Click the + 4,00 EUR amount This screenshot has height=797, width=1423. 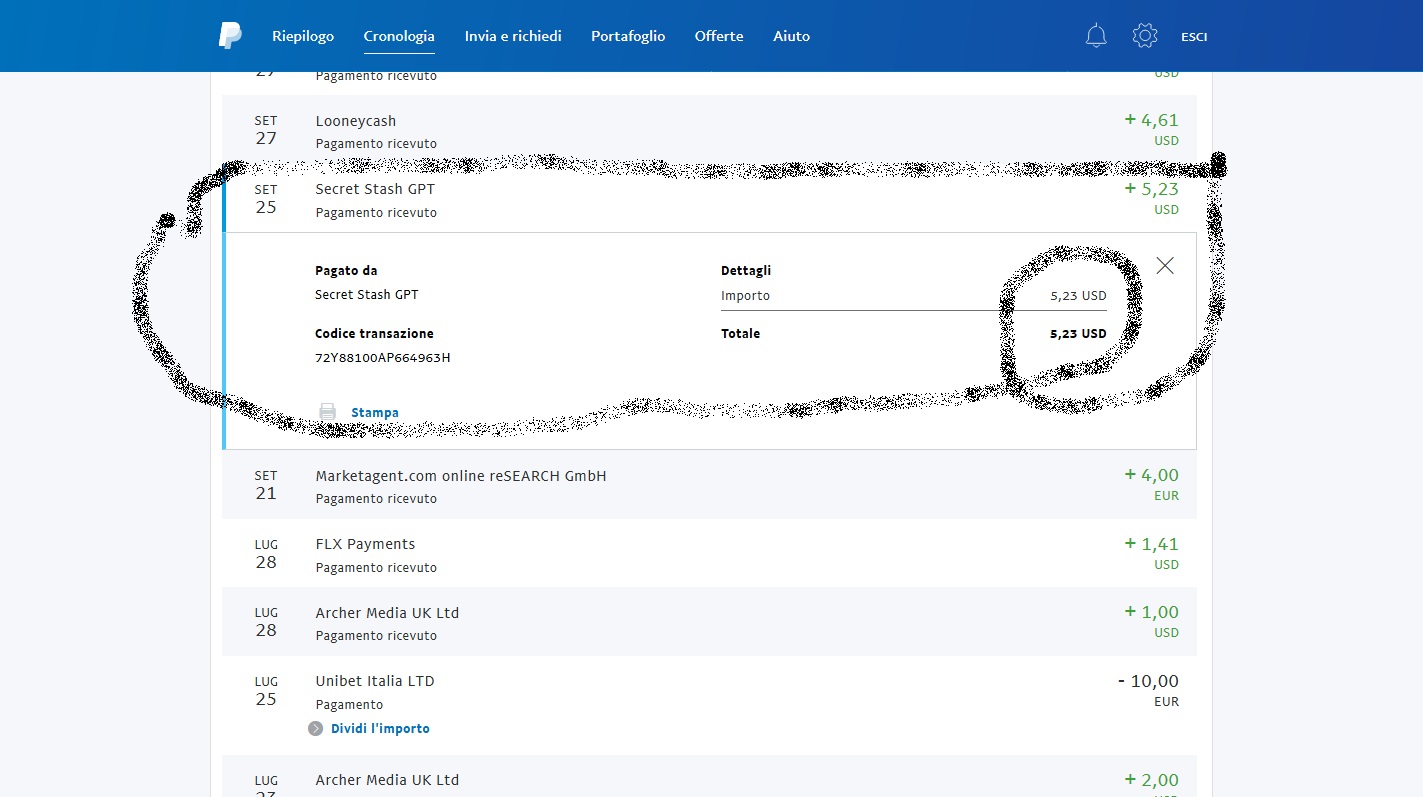click(1151, 484)
